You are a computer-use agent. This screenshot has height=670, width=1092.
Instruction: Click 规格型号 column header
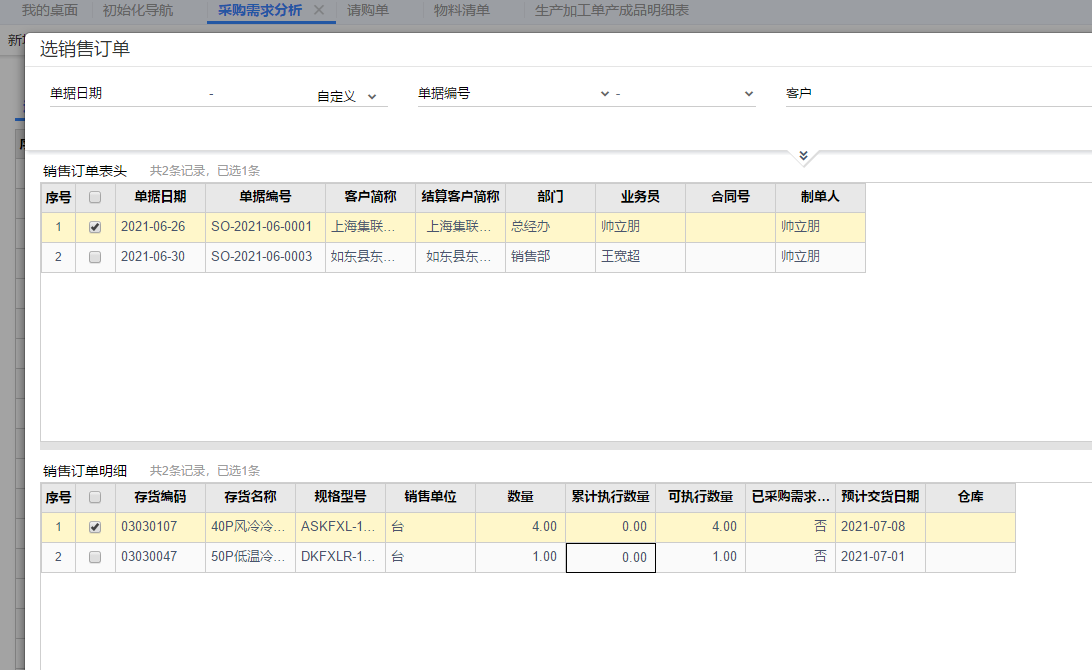[x=341, y=497]
